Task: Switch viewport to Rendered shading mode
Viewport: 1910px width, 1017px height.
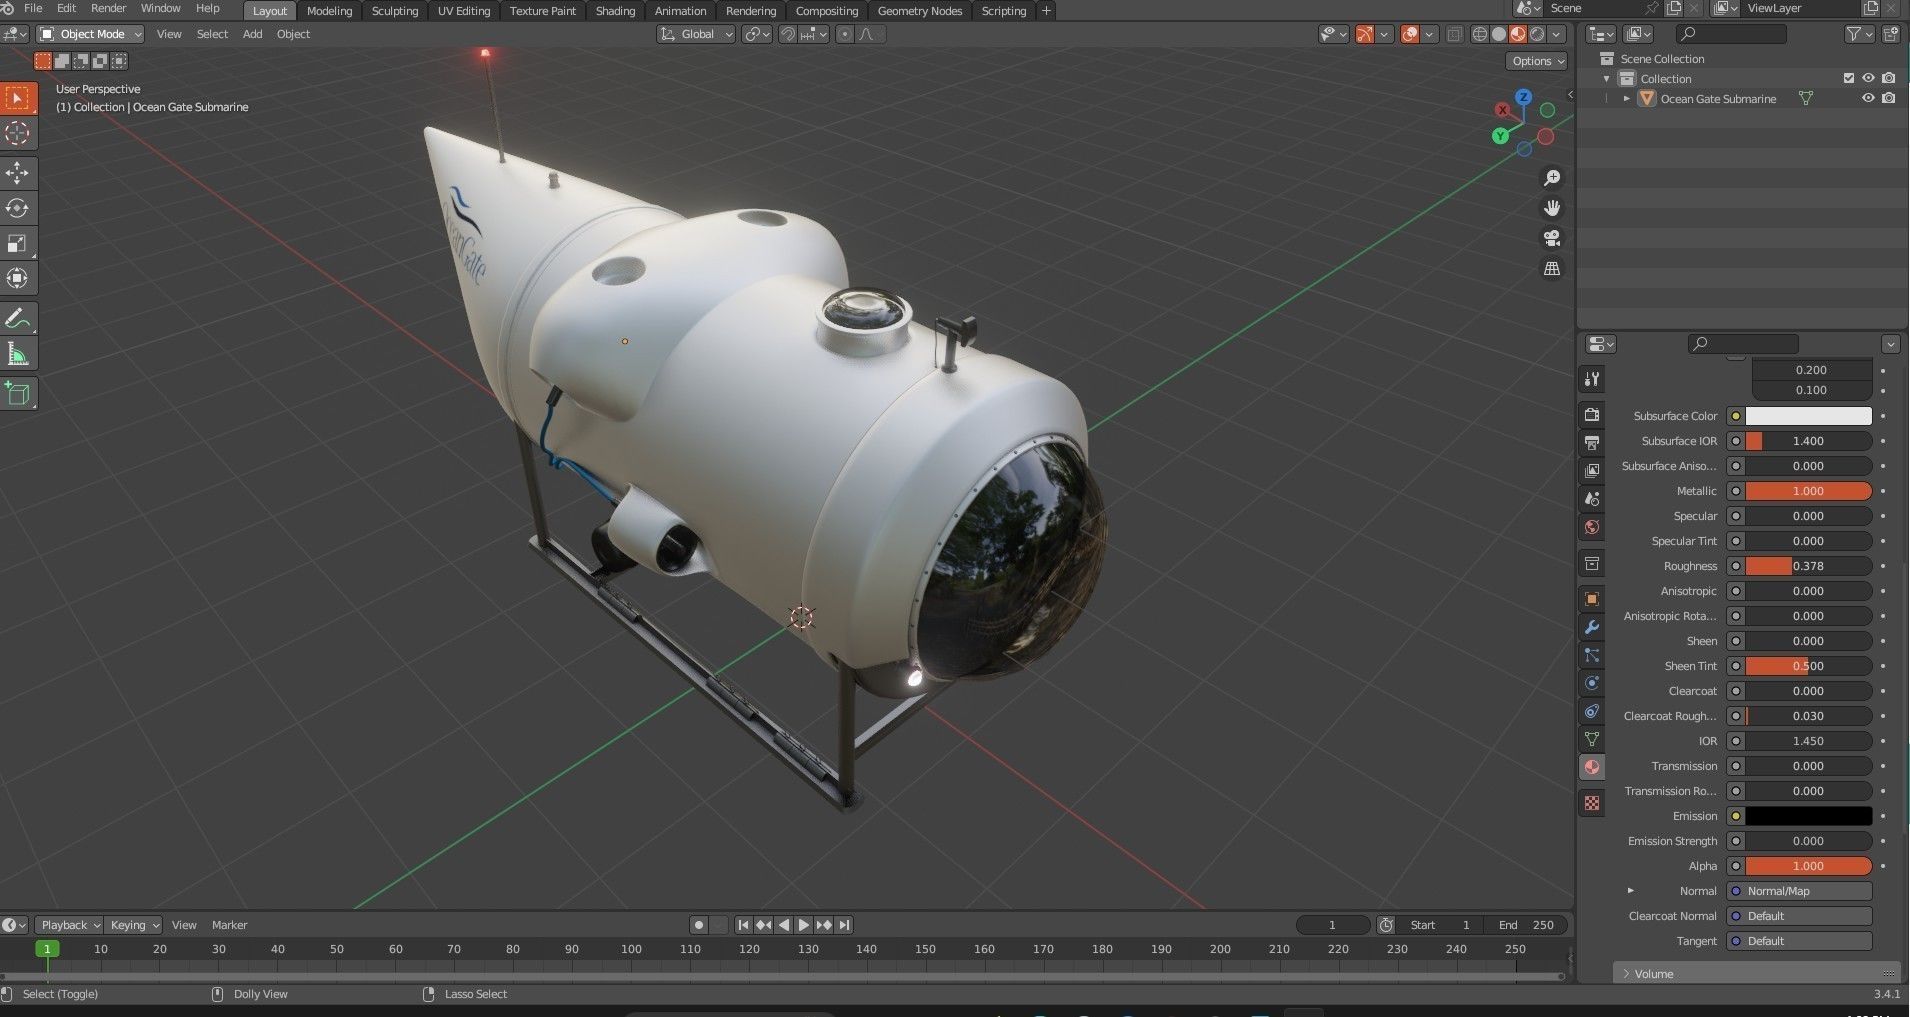Action: click(x=1537, y=33)
